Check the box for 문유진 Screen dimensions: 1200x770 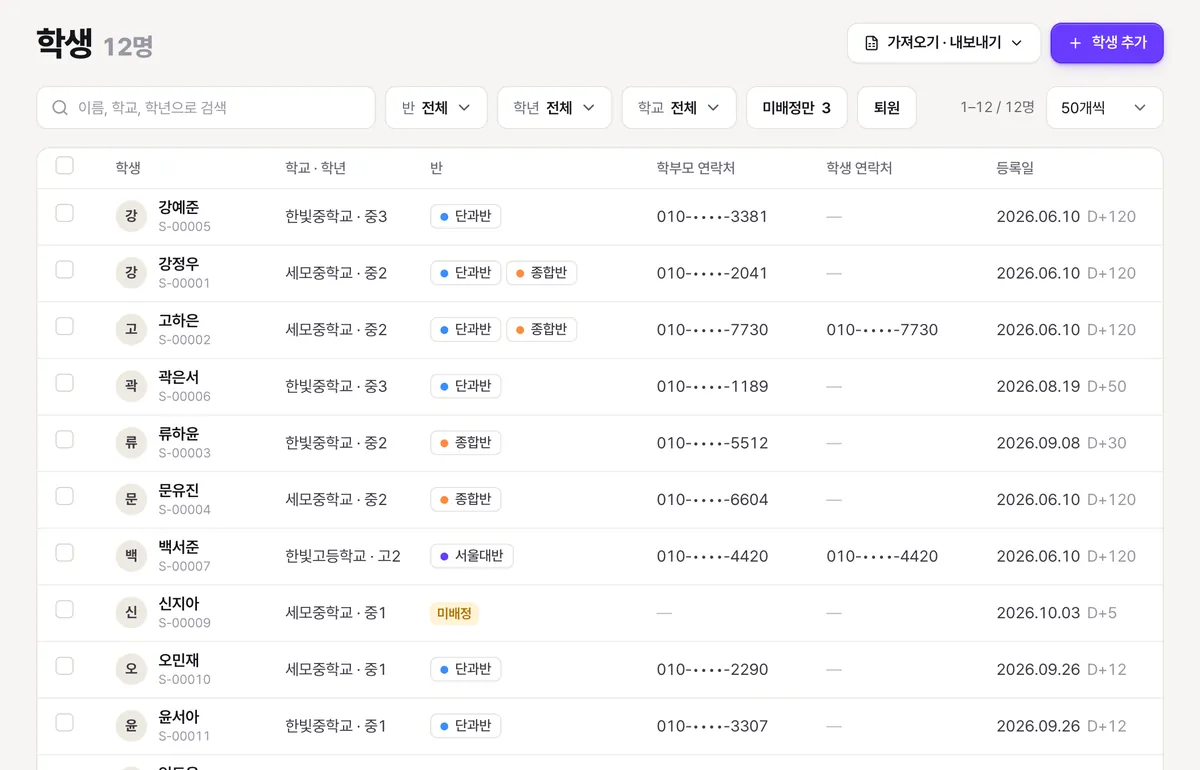click(x=64, y=496)
